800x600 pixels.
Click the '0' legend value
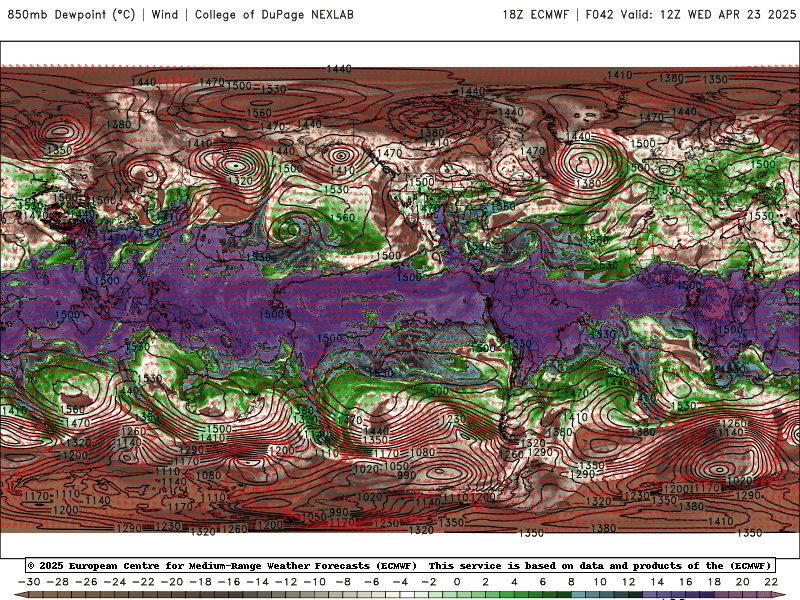[x=457, y=582]
